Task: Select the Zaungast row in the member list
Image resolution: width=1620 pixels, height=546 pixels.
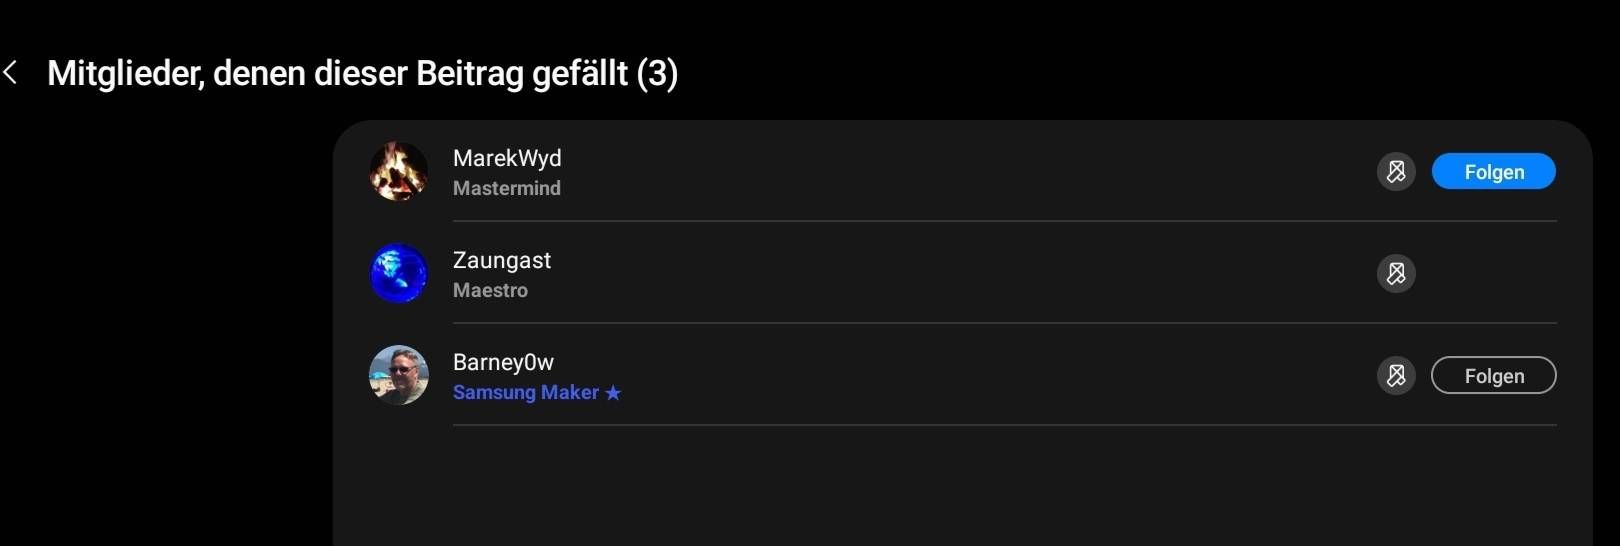Action: click(962, 273)
